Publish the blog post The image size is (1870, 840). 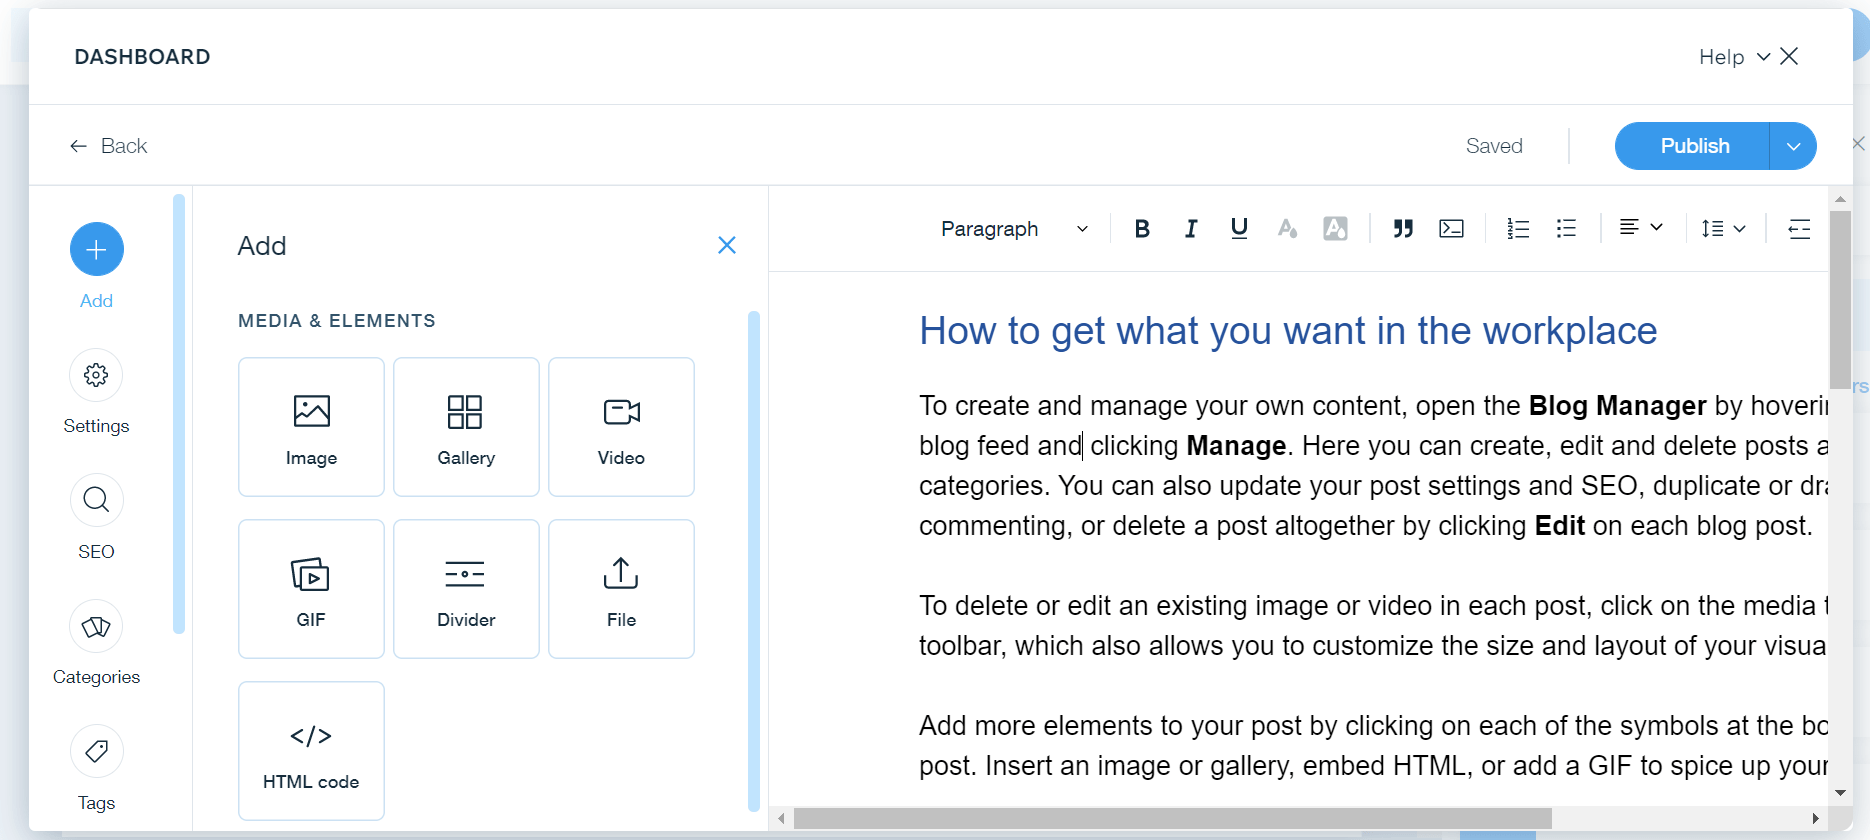(x=1693, y=146)
